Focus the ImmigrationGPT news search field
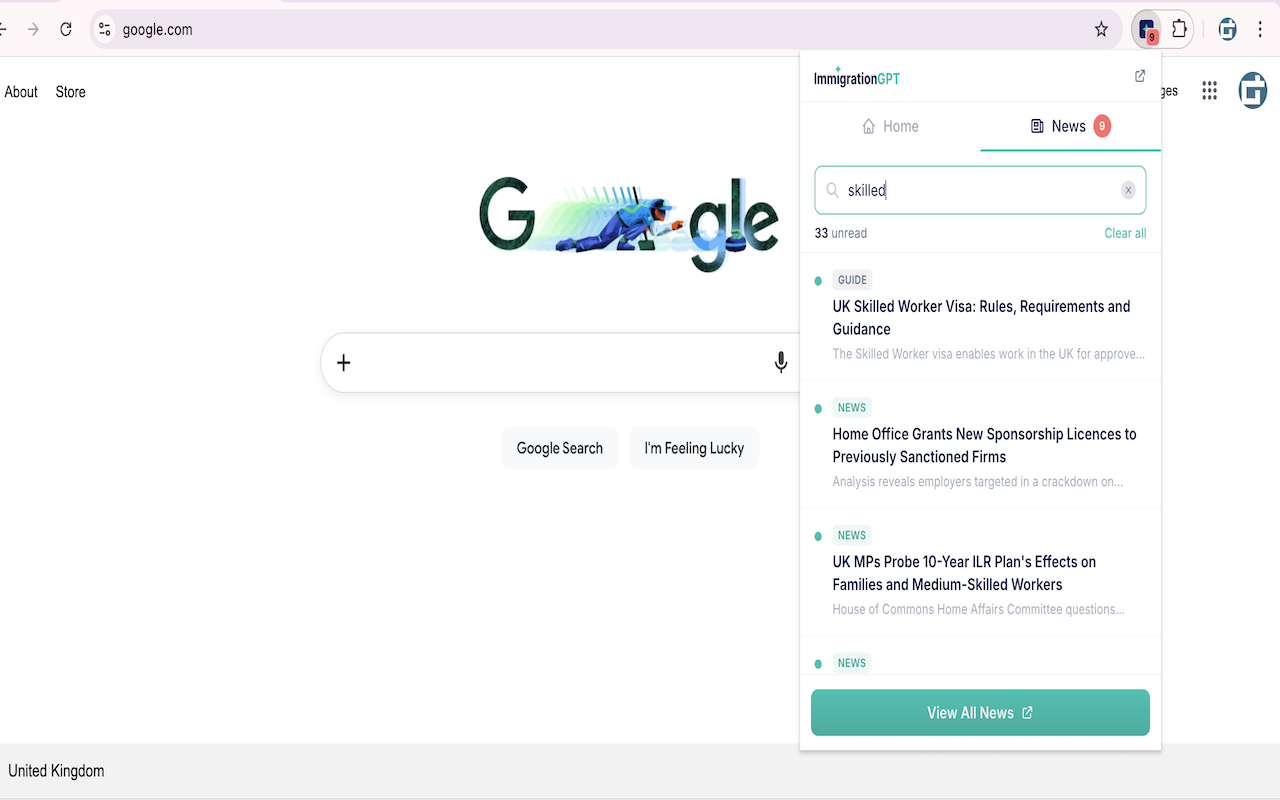This screenshot has height=800, width=1280. (x=980, y=190)
